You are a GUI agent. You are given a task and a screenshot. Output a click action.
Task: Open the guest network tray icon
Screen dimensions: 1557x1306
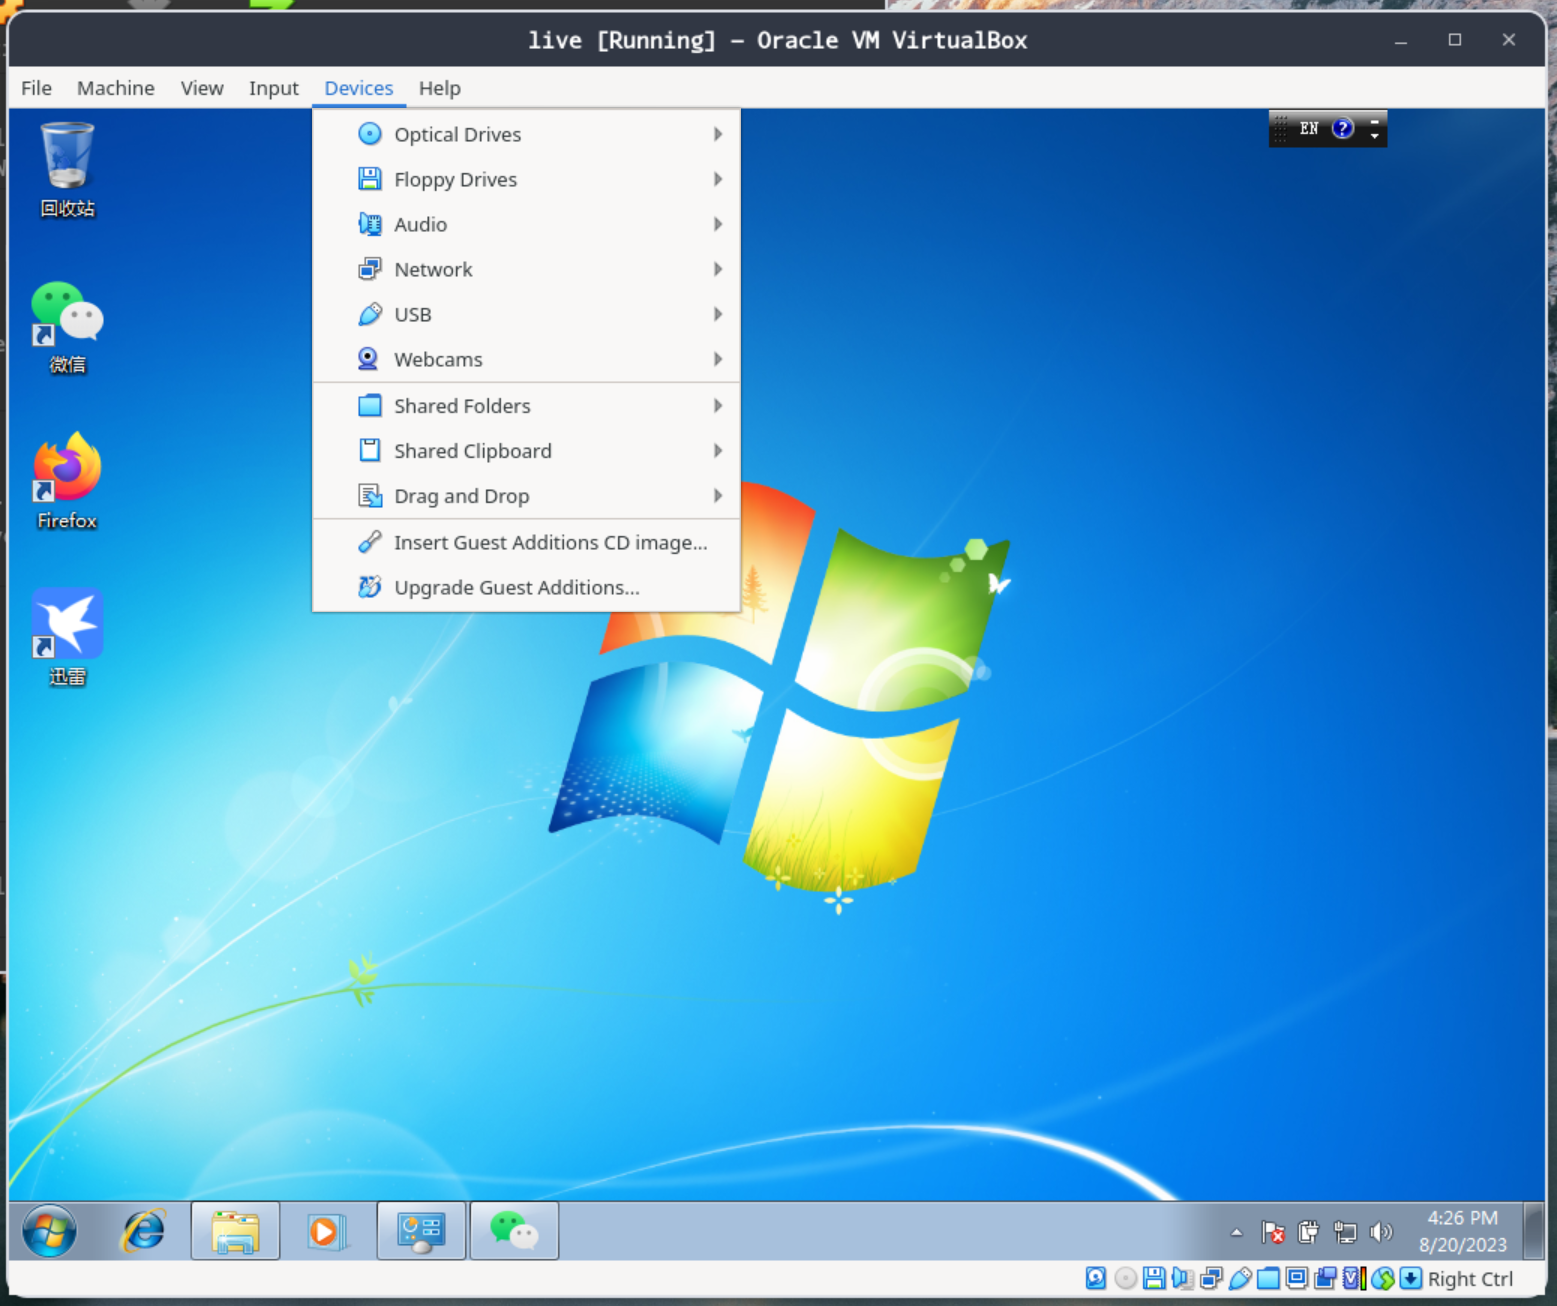1345,1232
